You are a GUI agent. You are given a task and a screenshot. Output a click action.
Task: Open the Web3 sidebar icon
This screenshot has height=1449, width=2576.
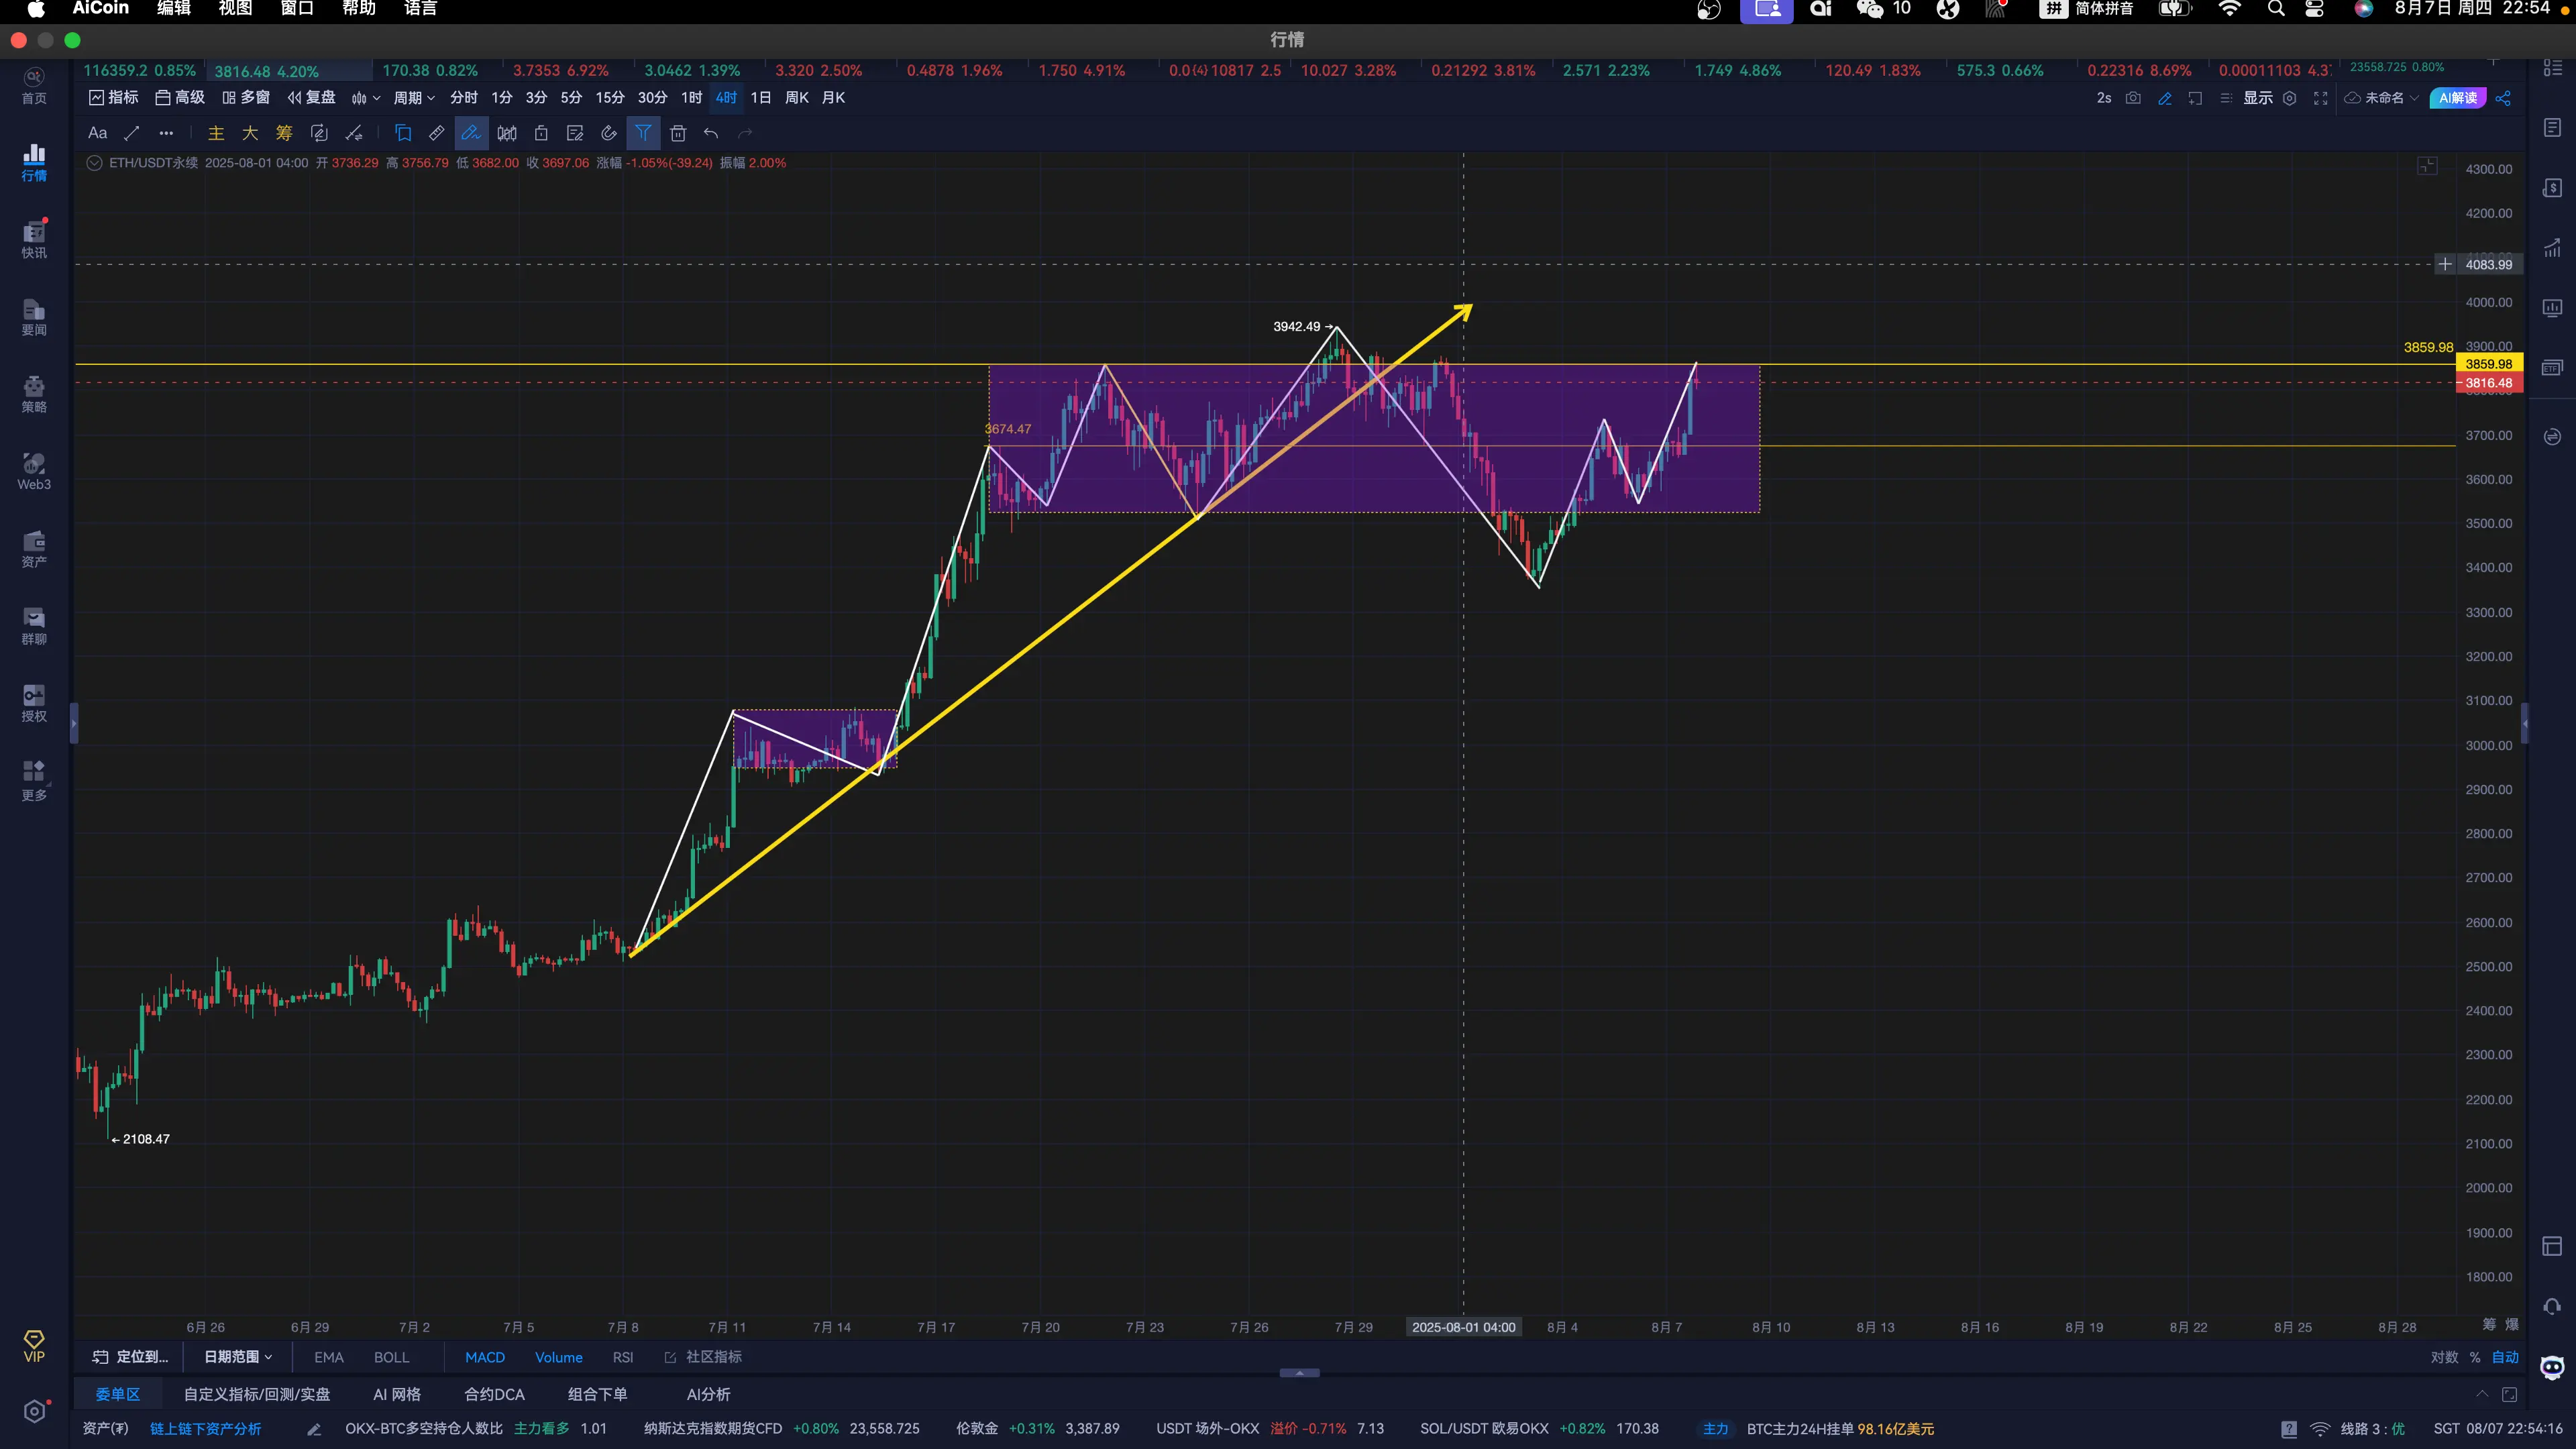click(34, 471)
